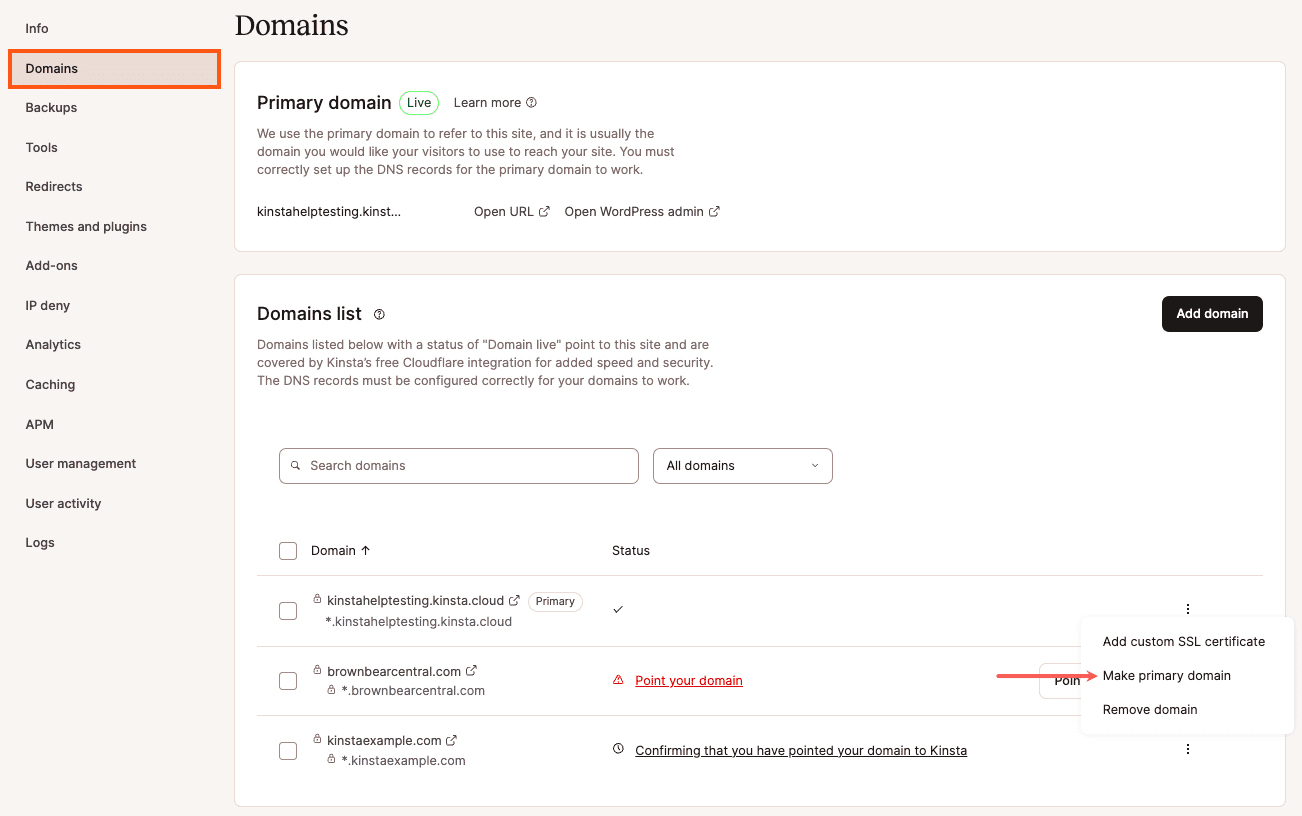Click inside the Search domains field
1302x816 pixels.
458,466
